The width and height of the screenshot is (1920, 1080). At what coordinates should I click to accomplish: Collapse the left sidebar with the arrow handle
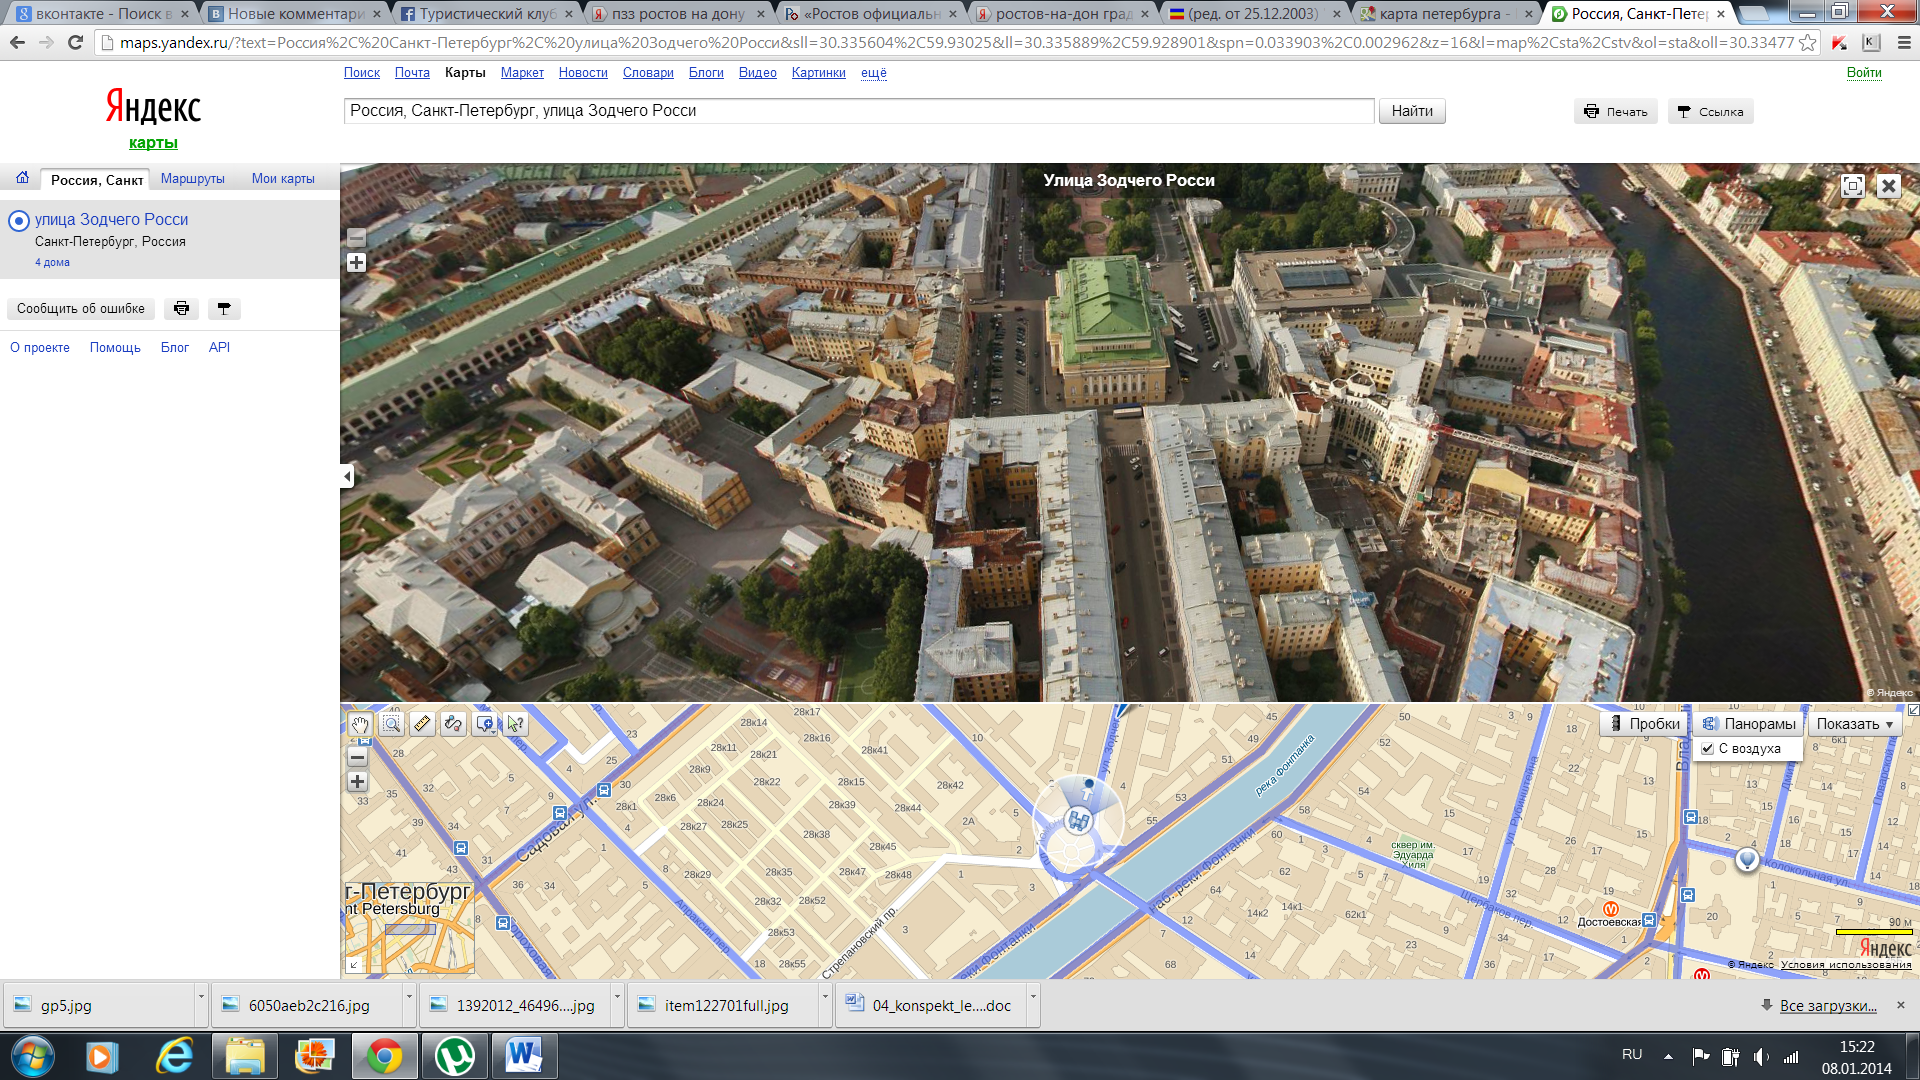(346, 476)
